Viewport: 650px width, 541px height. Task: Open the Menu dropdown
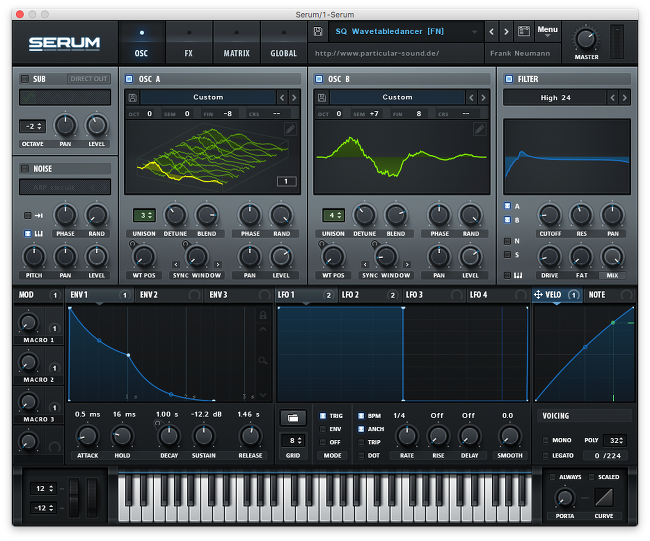click(548, 32)
